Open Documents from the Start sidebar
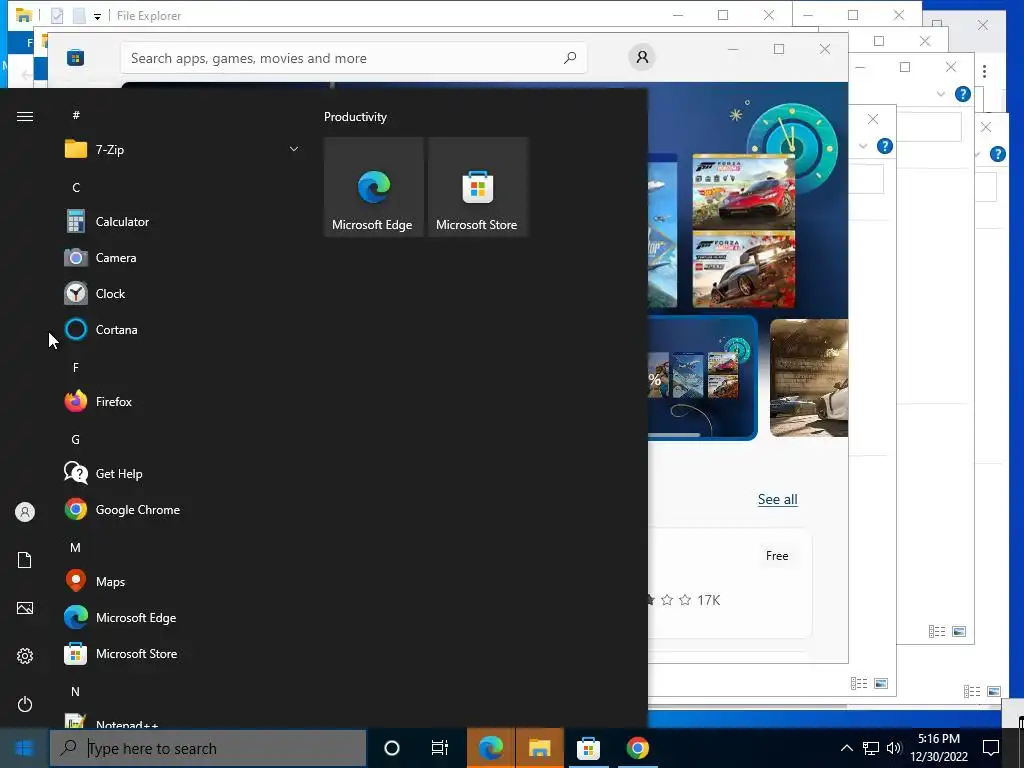Viewport: 1024px width, 768px height. pos(25,560)
